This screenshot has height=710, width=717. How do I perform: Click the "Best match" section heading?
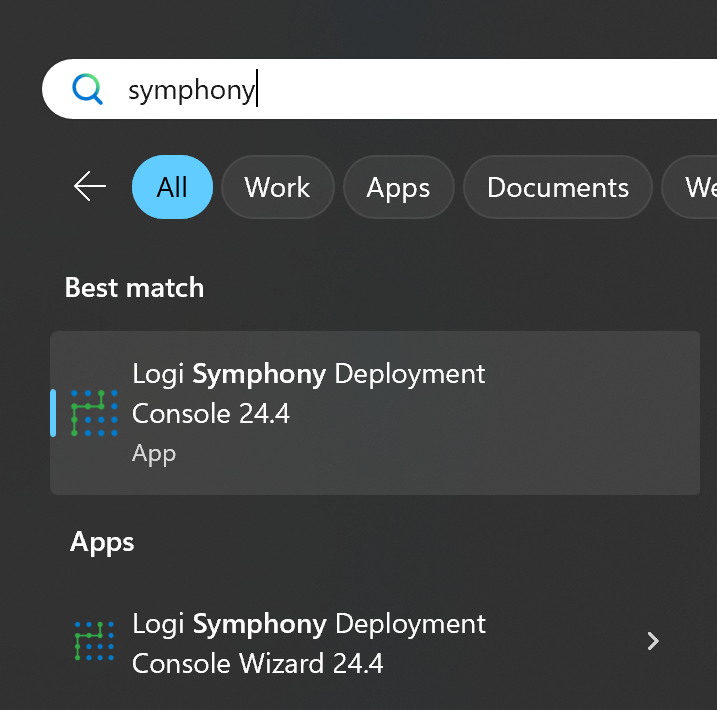(x=134, y=288)
